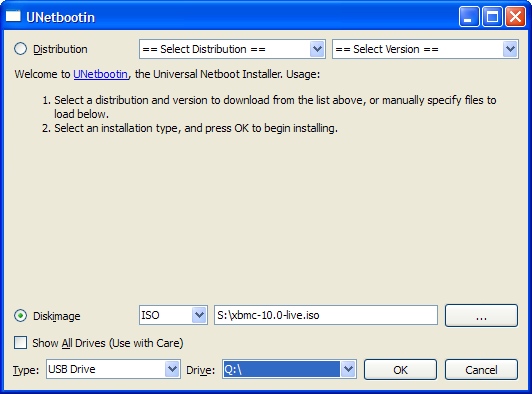Viewport: 532px width, 394px height.
Task: Open the USB Drive type dropdown
Action: coord(113,369)
